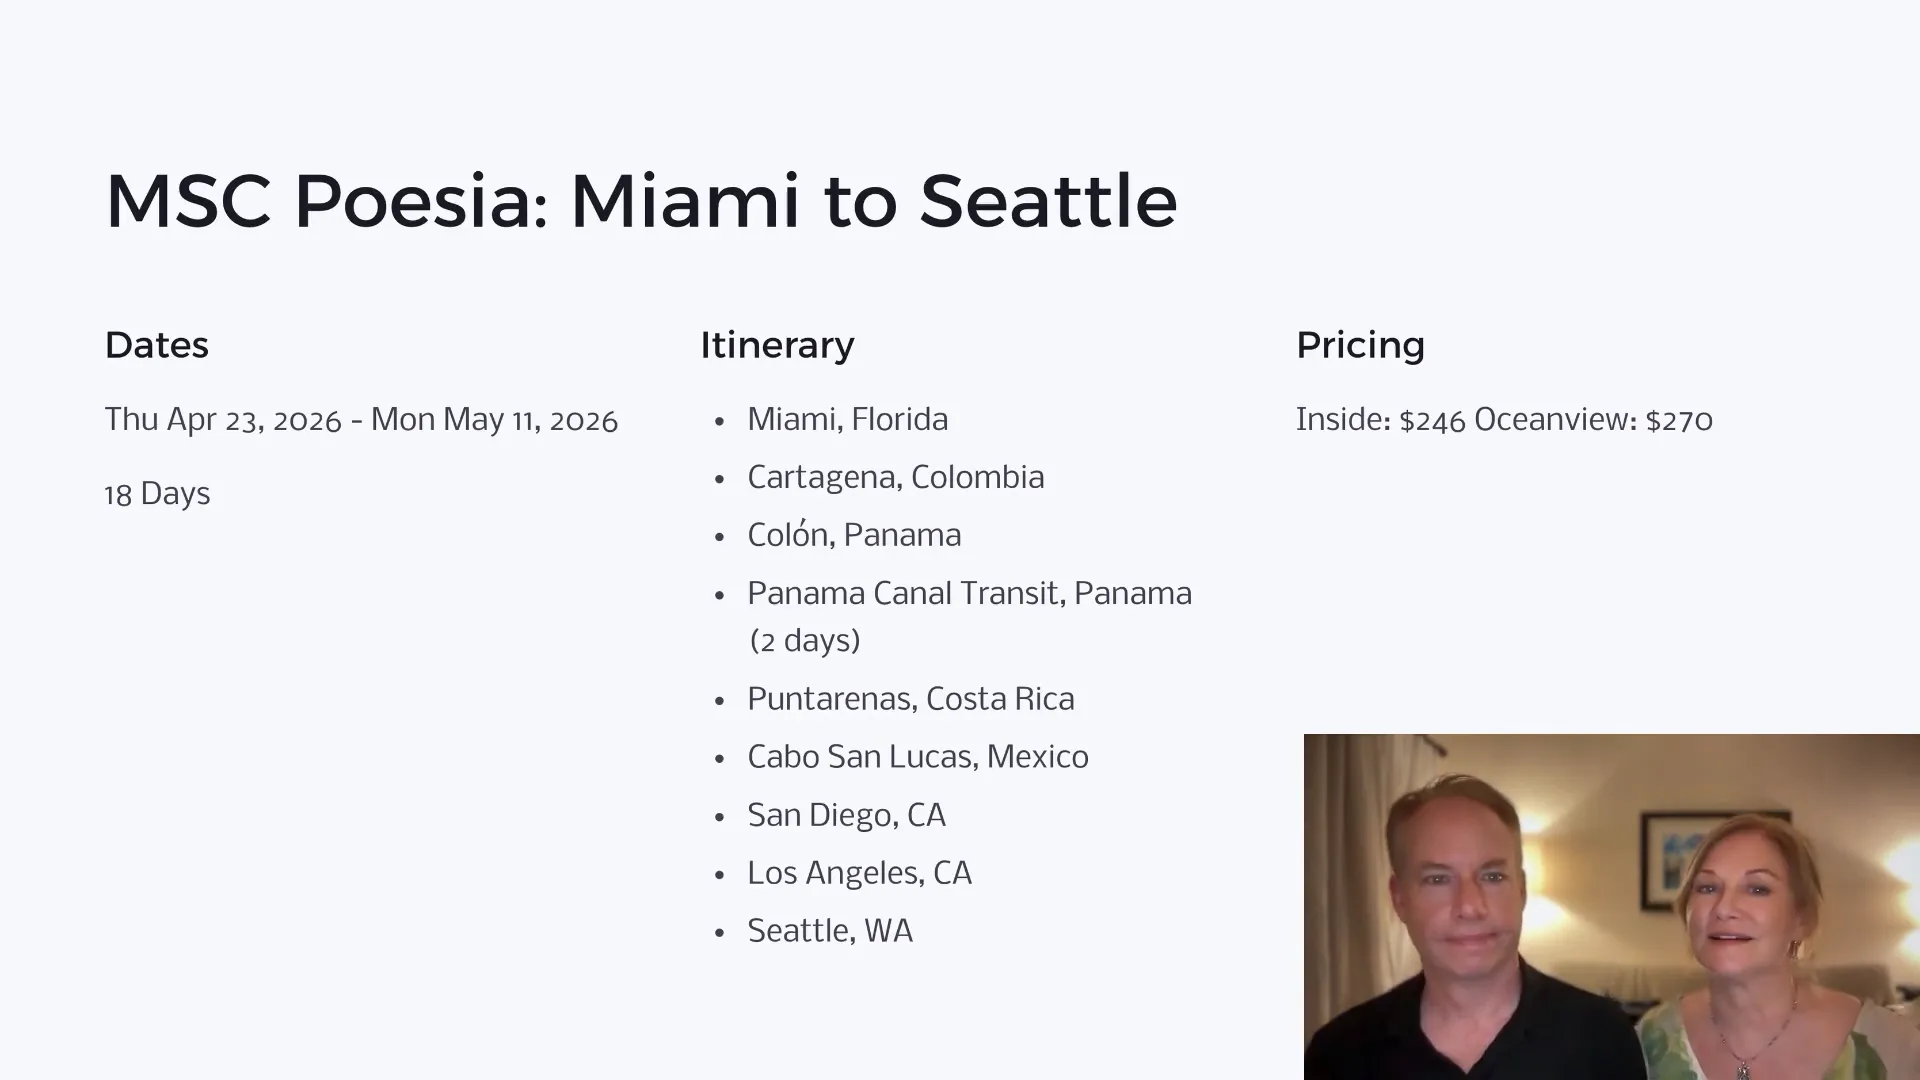Click the Cartagena, Colombia list item
Image resolution: width=1920 pixels, height=1080 pixels.
[895, 477]
